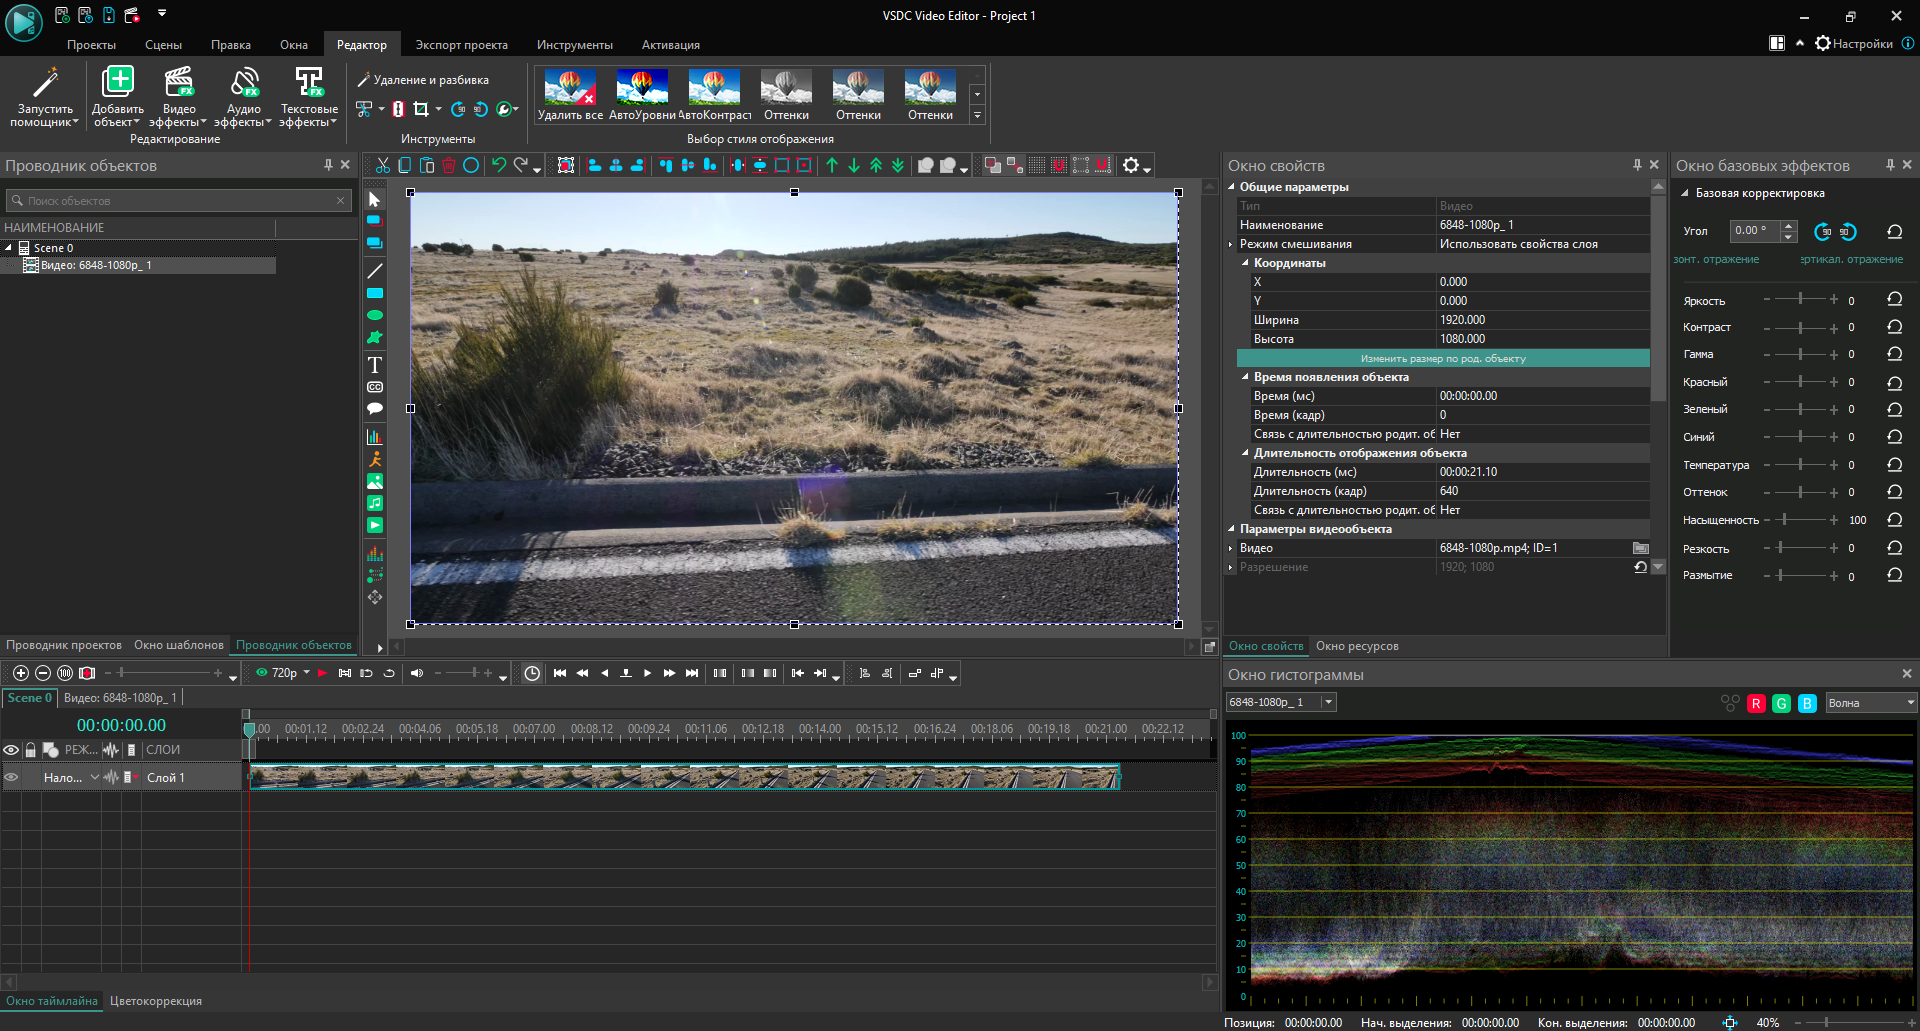Click Удалить все styles button
Viewport: 1920px width, 1031px height.
point(570,95)
